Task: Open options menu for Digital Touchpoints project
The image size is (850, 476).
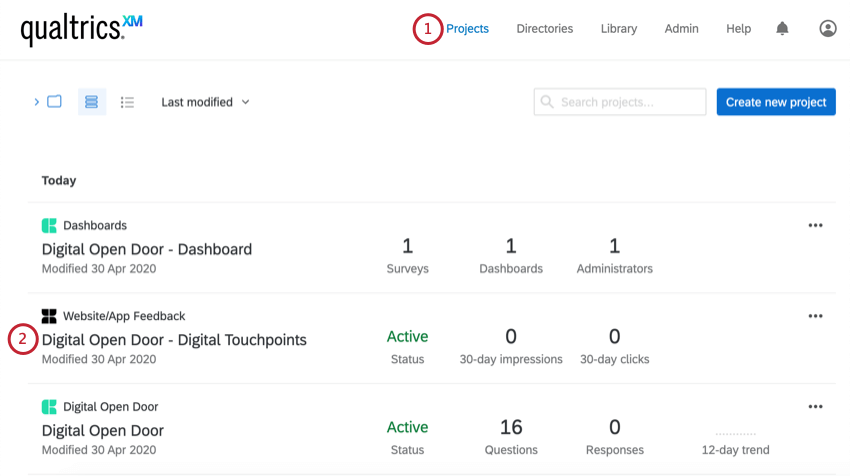Action: point(815,316)
